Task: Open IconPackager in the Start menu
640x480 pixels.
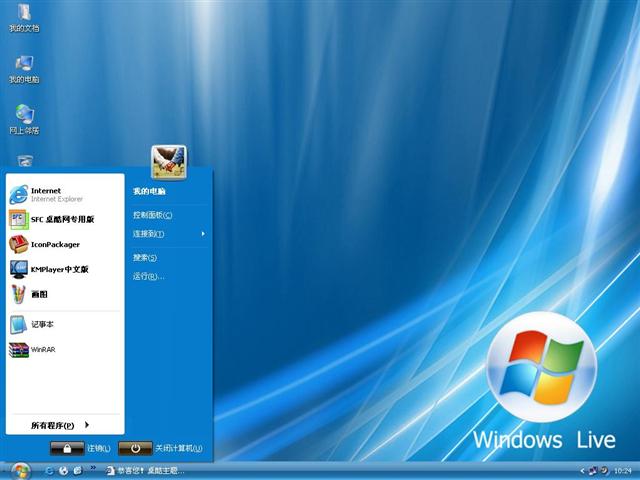Action: pos(54,244)
